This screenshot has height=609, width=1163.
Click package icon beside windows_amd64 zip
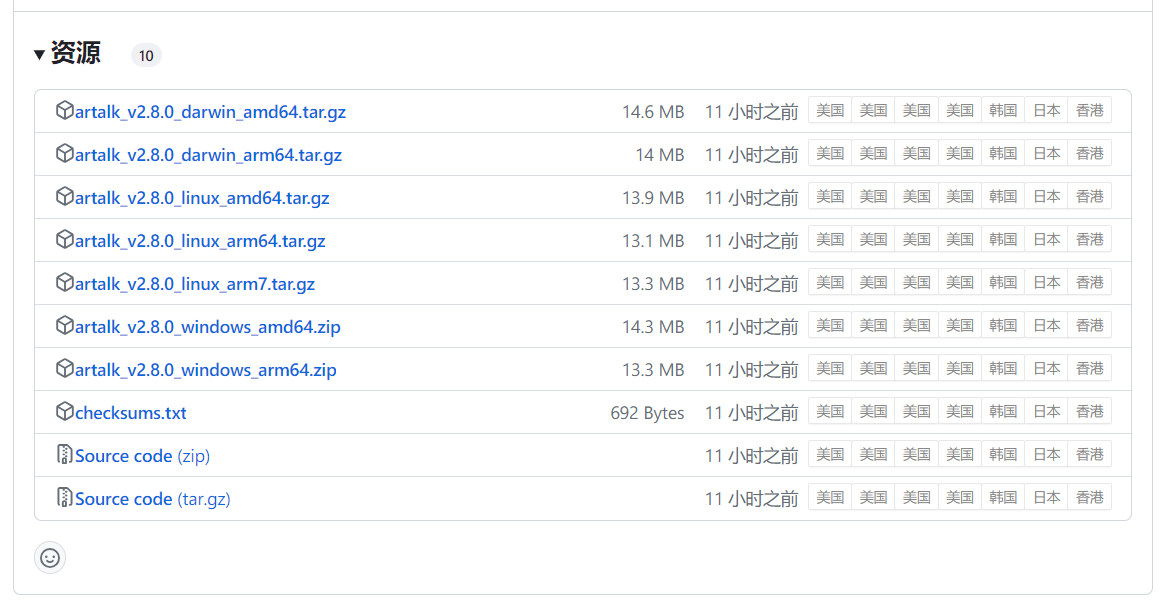(x=64, y=326)
